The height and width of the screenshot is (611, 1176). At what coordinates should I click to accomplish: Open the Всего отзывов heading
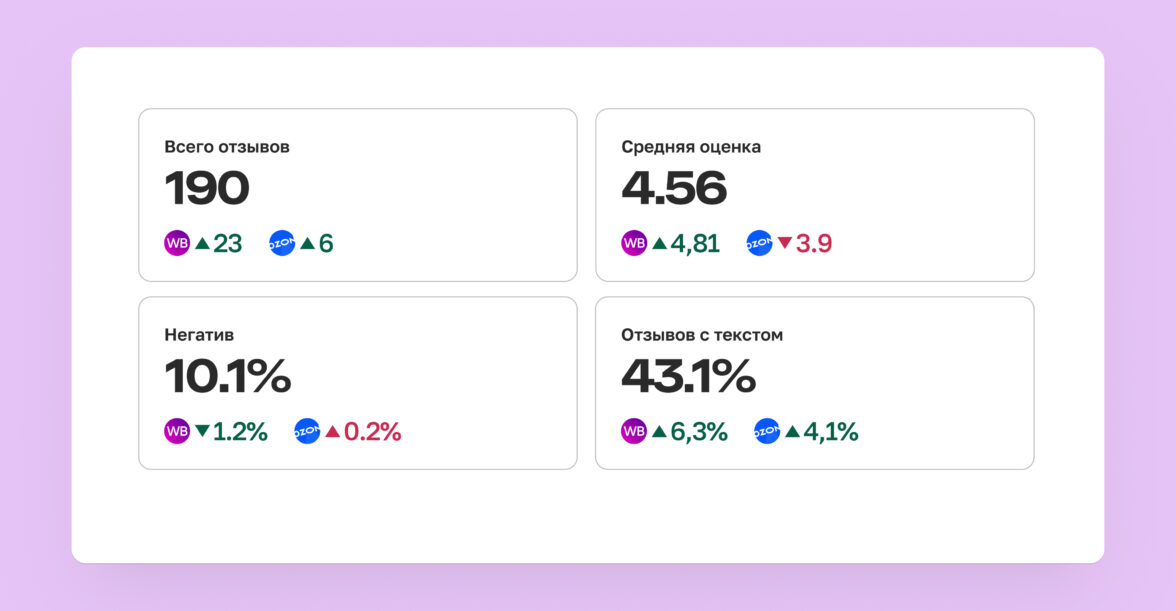(227, 147)
